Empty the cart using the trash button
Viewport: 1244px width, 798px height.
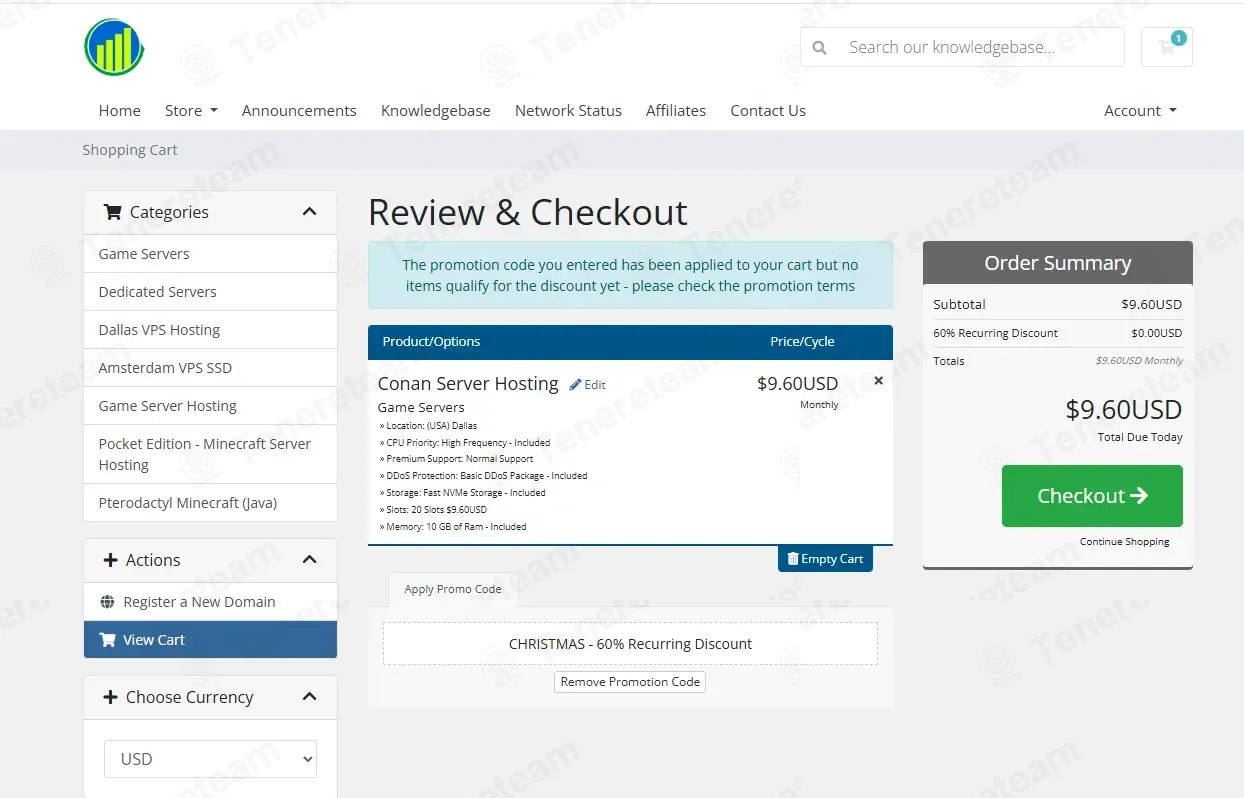(x=825, y=559)
